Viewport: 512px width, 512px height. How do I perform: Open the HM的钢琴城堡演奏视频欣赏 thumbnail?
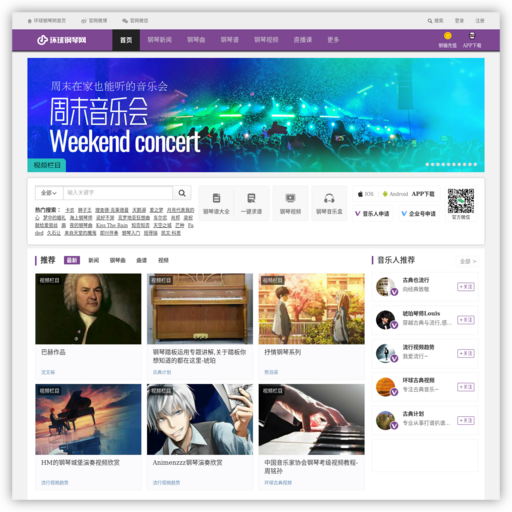point(88,419)
